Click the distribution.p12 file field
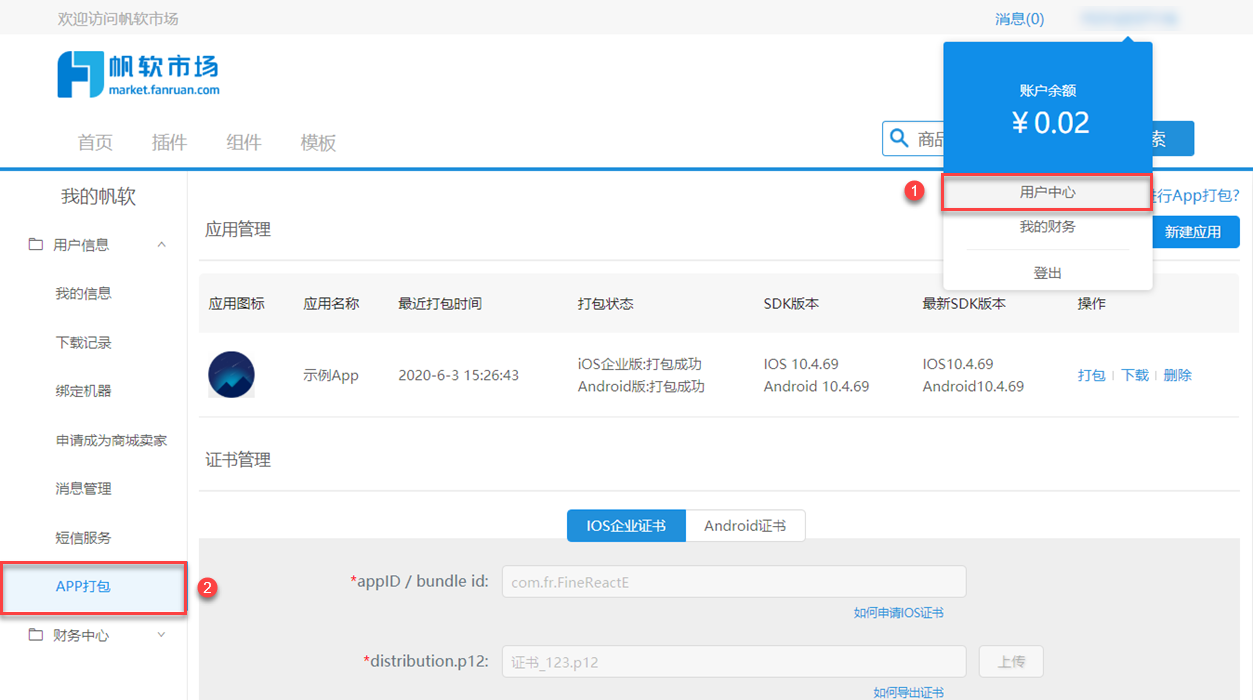Screen dimensions: 1253x700 pyautogui.click(x=734, y=661)
